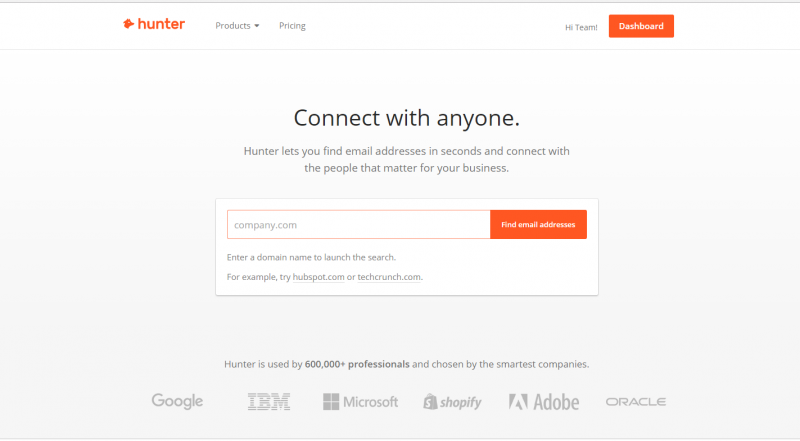Screen dimensions: 800x441
Task: Click the 600,000+ professionals text
Action: (357, 364)
